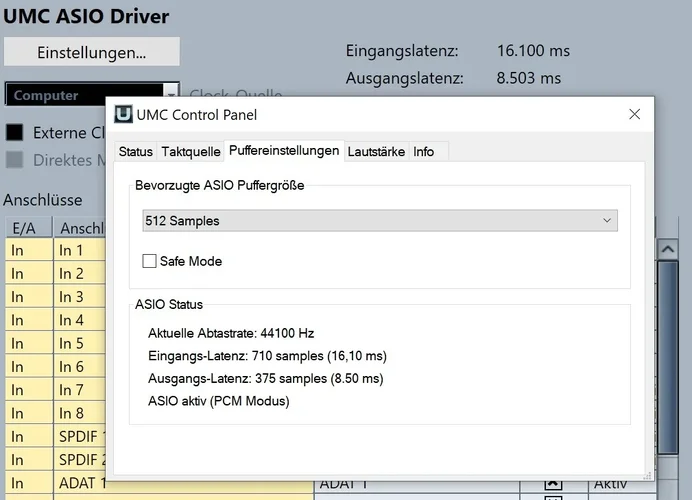
Task: Click the Ausgangs-Latenz 375 samples line
Action: pos(266,378)
